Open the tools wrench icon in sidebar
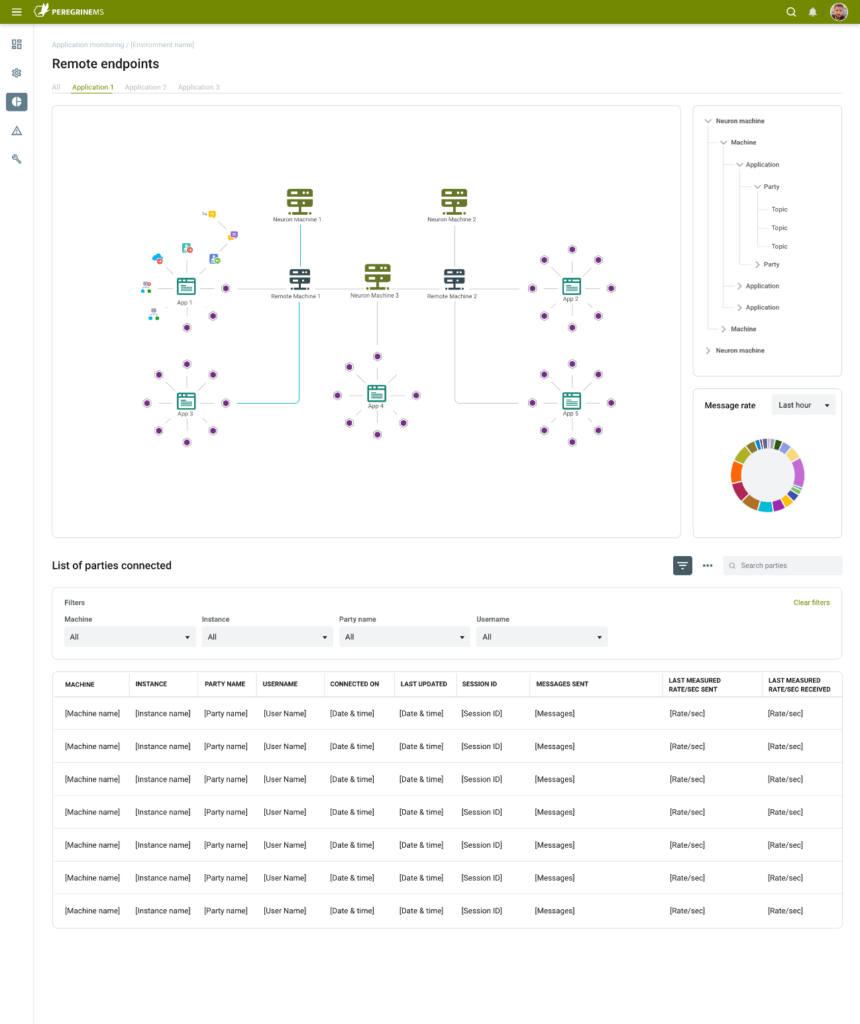 coord(16,158)
